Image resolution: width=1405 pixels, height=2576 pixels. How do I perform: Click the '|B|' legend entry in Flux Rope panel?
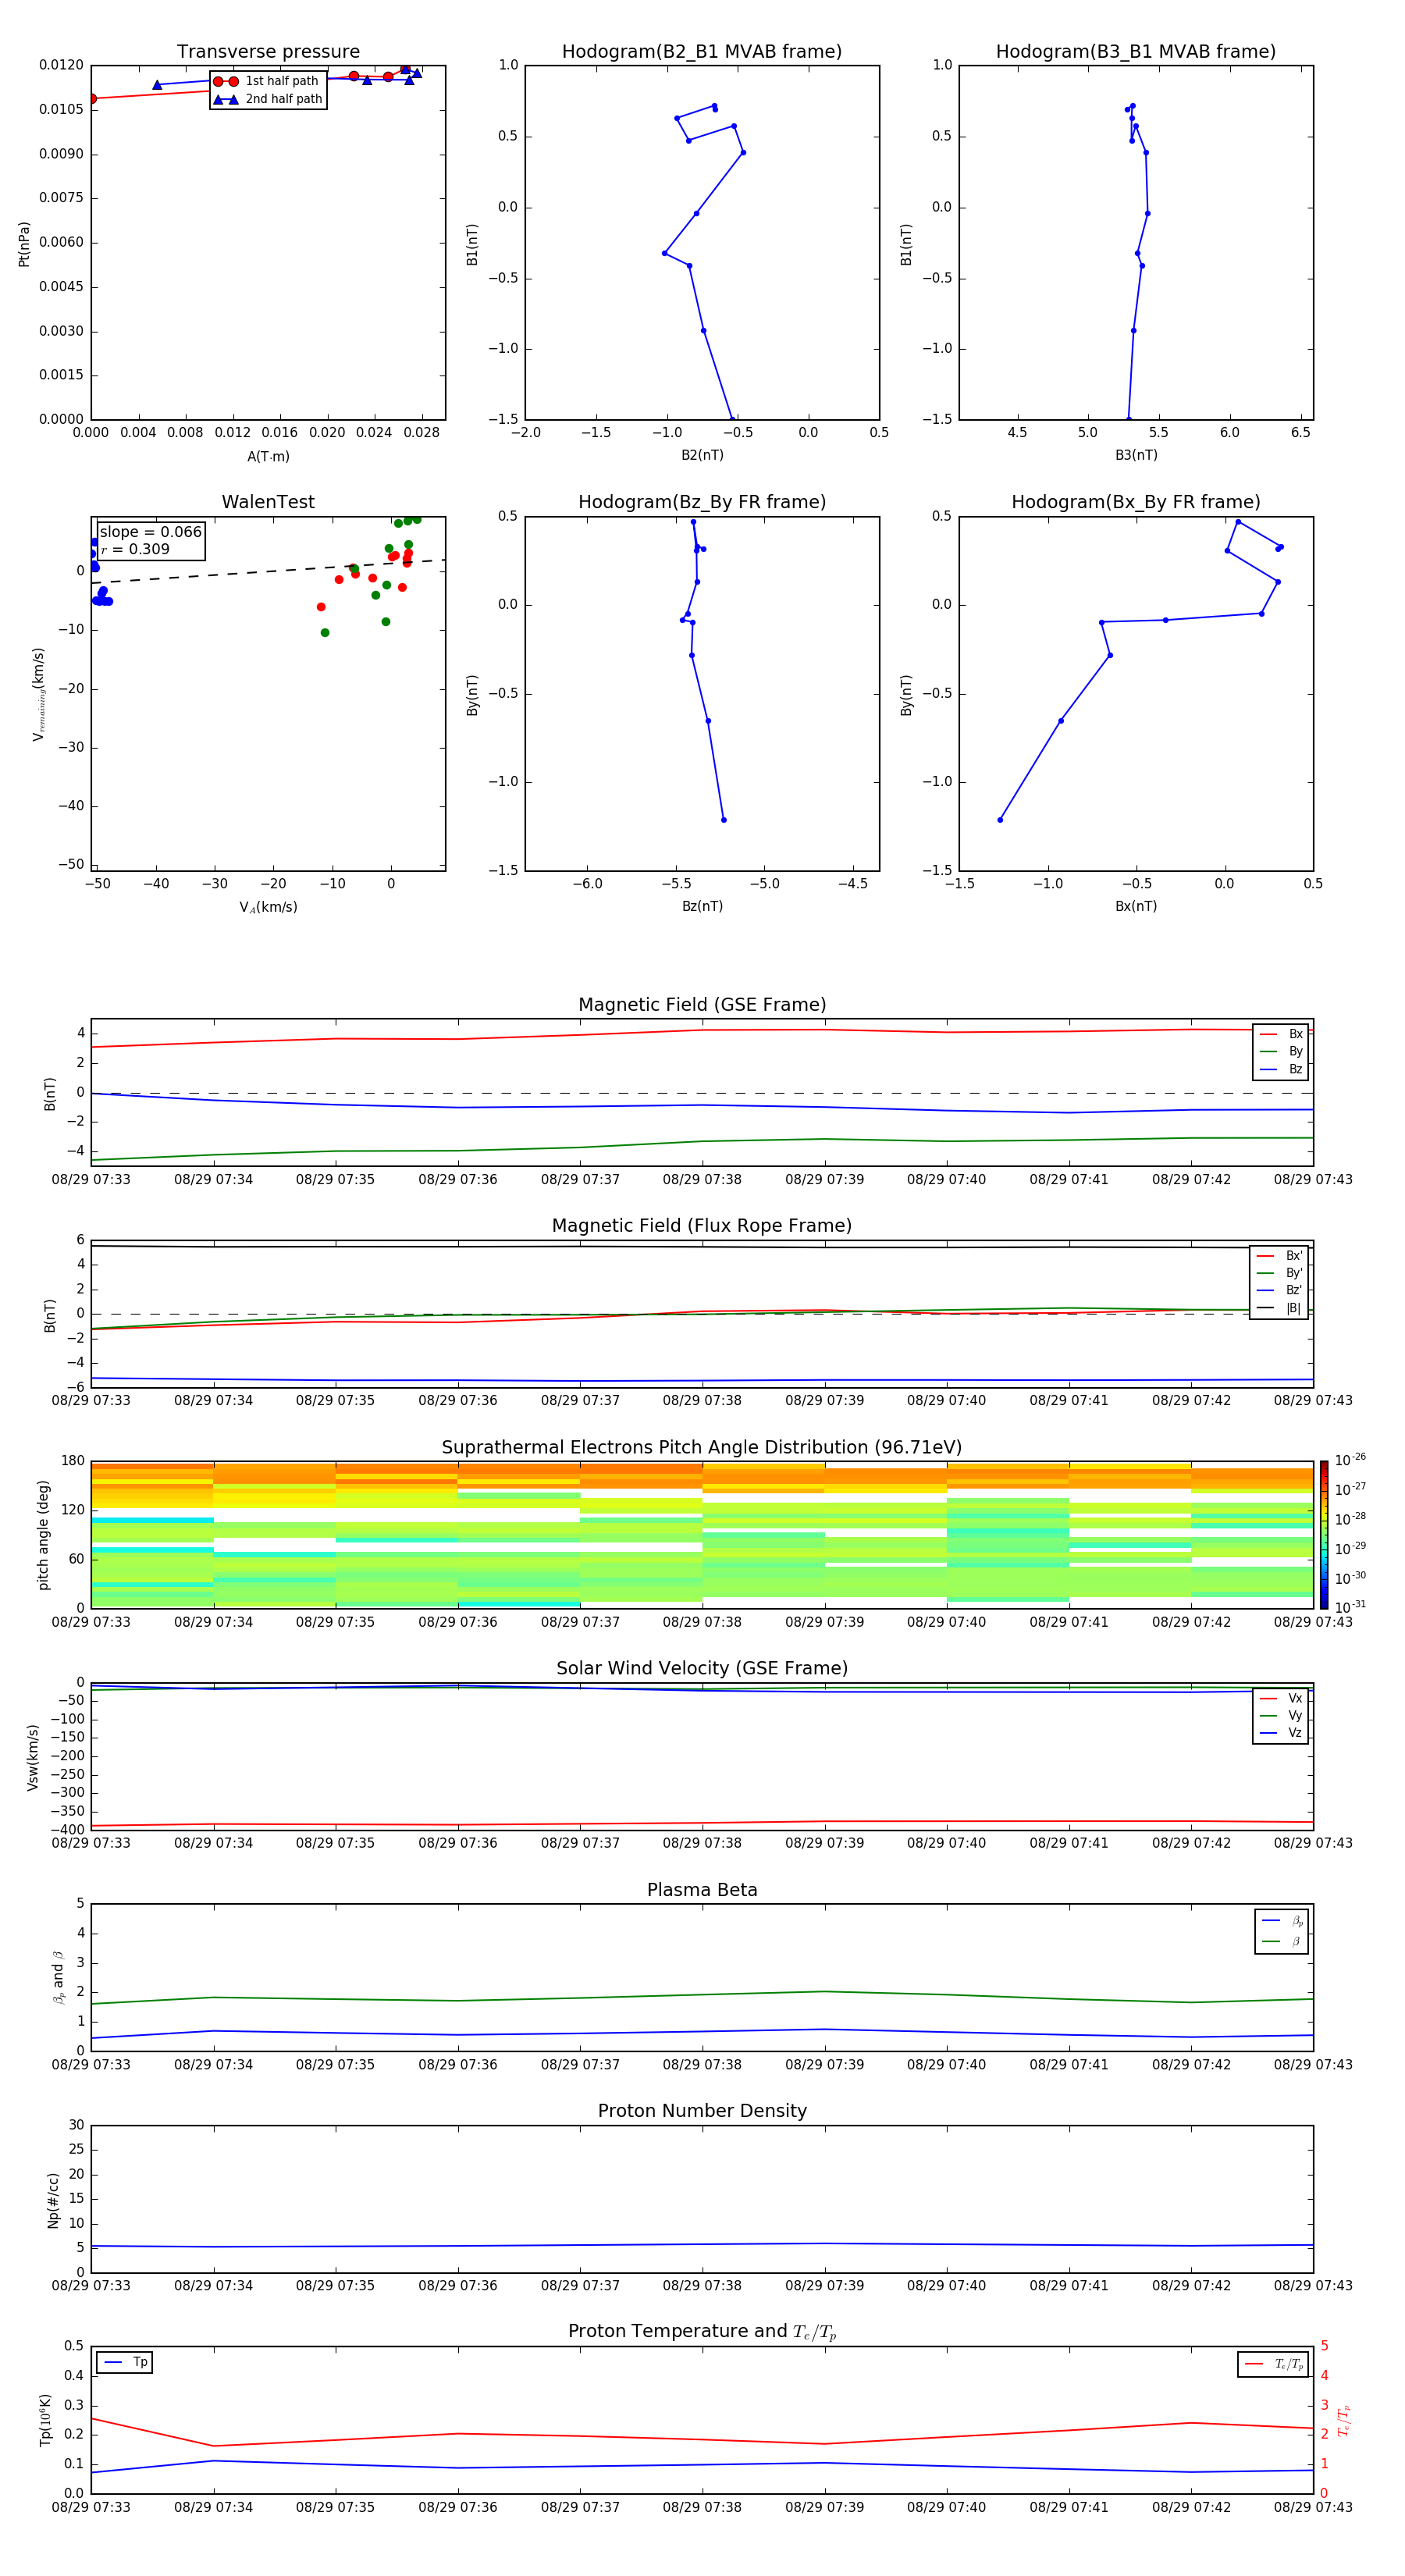point(1279,1308)
